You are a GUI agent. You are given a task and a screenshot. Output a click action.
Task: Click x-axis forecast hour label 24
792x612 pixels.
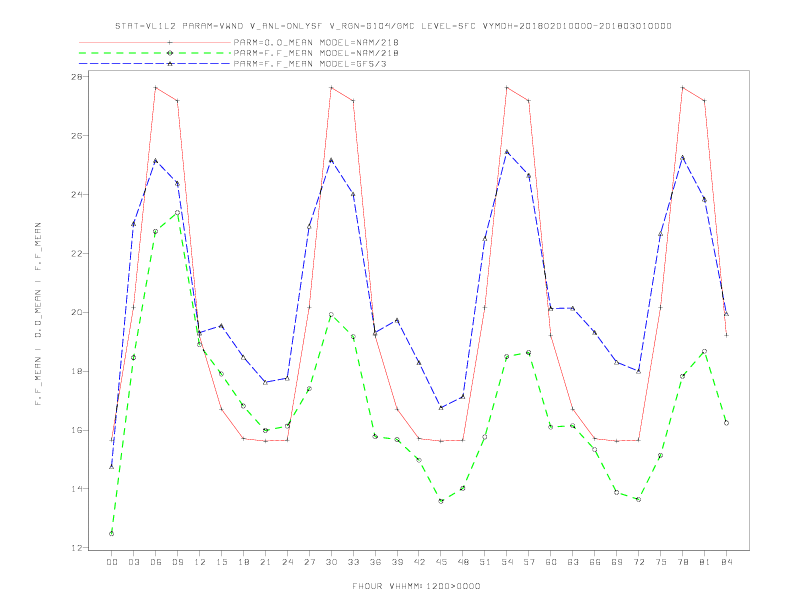click(x=287, y=562)
